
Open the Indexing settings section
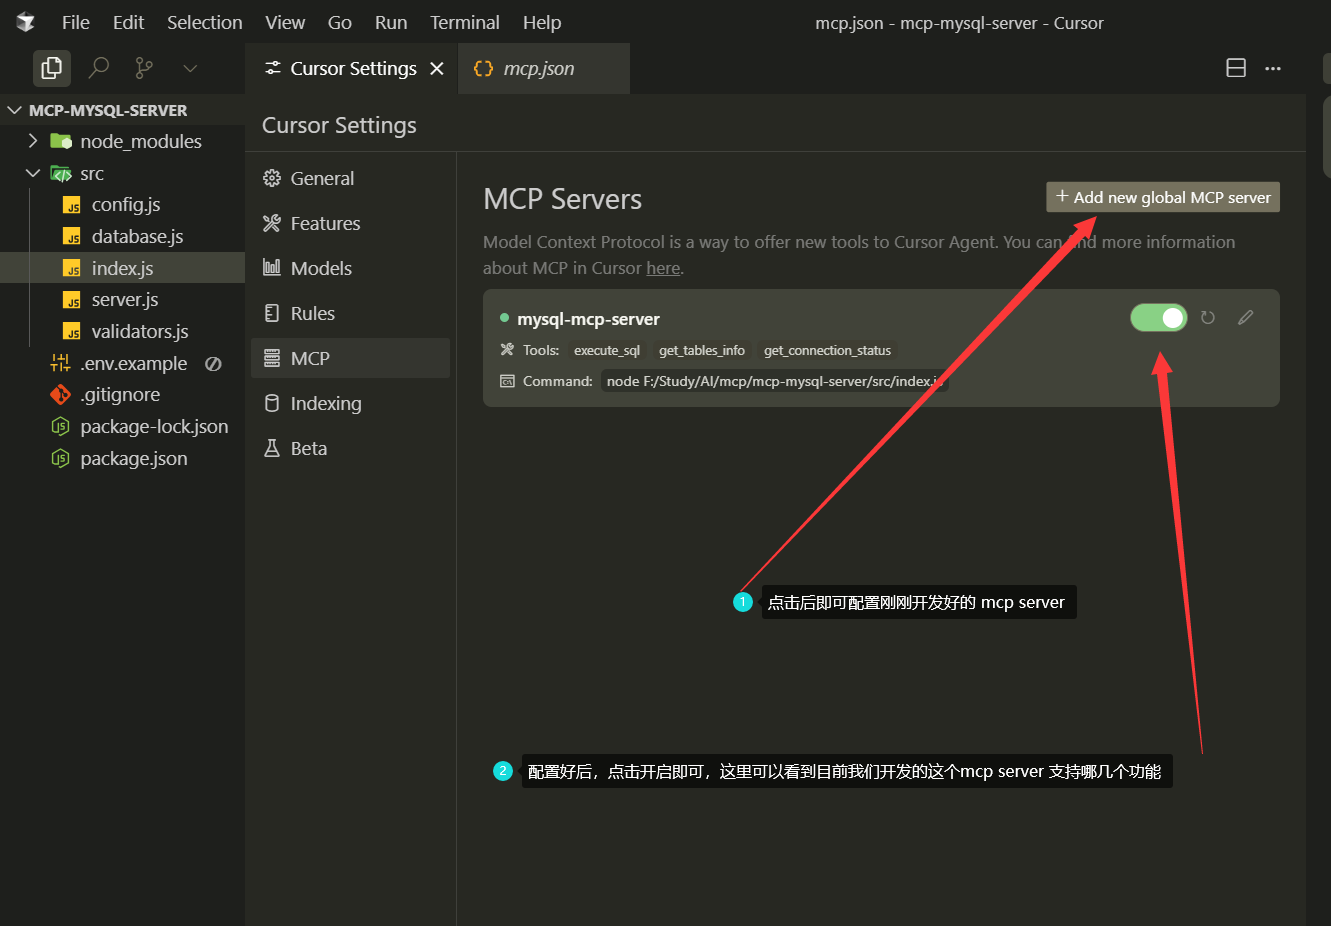(x=326, y=403)
